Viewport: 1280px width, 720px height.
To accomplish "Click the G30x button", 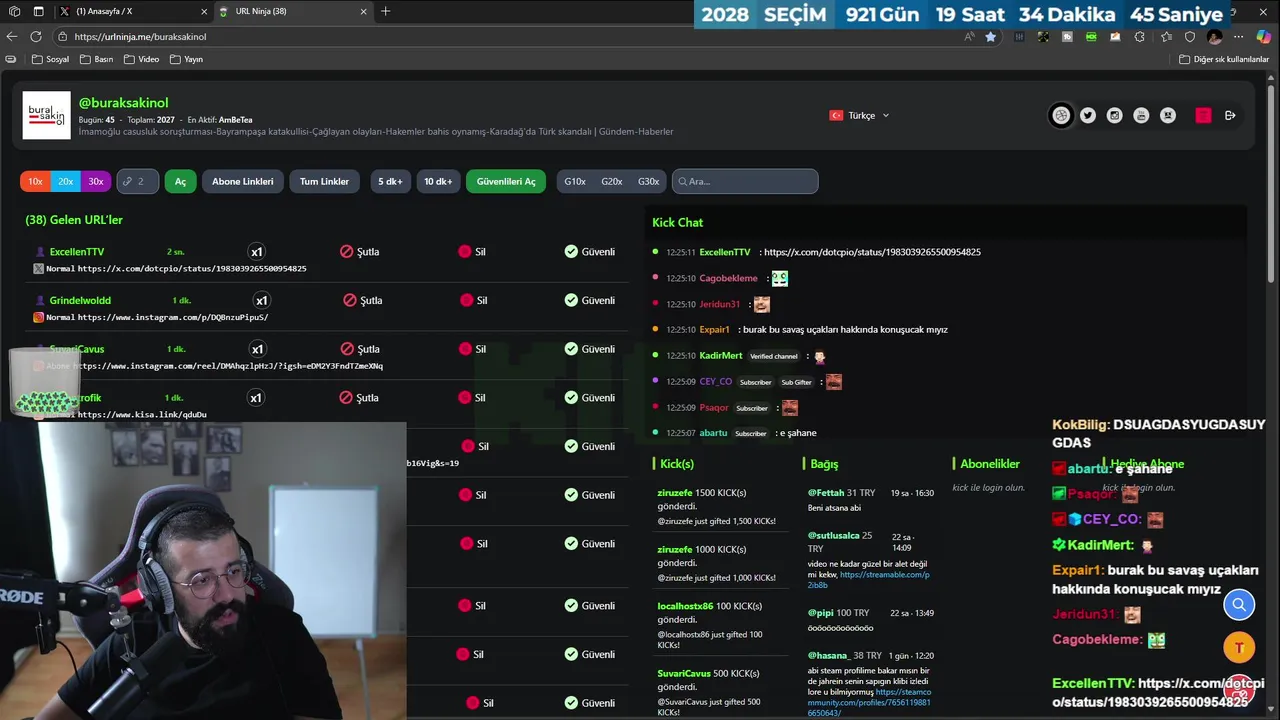I will pos(648,181).
